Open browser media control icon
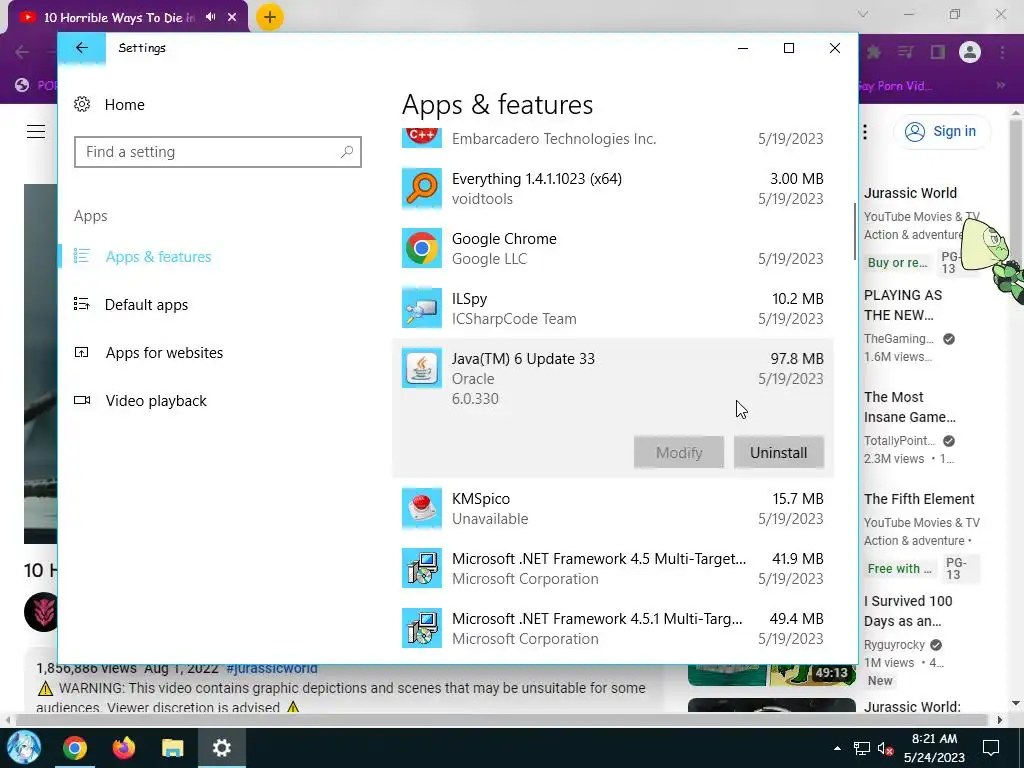This screenshot has height=768, width=1024. pyautogui.click(x=905, y=52)
